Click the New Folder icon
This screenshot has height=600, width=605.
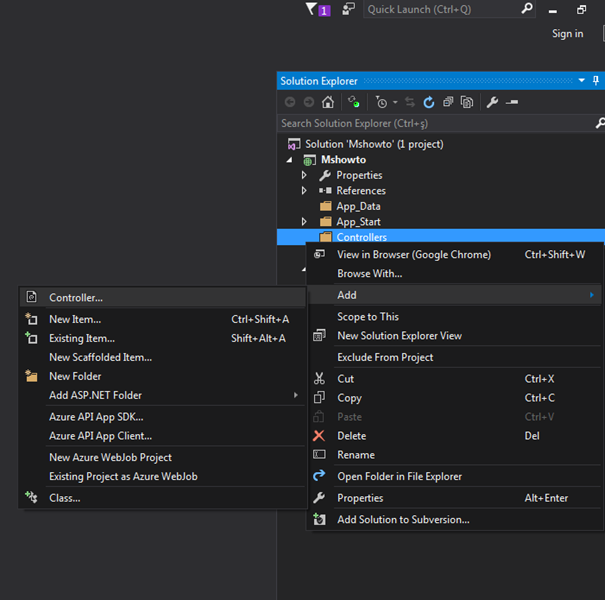pos(31,376)
